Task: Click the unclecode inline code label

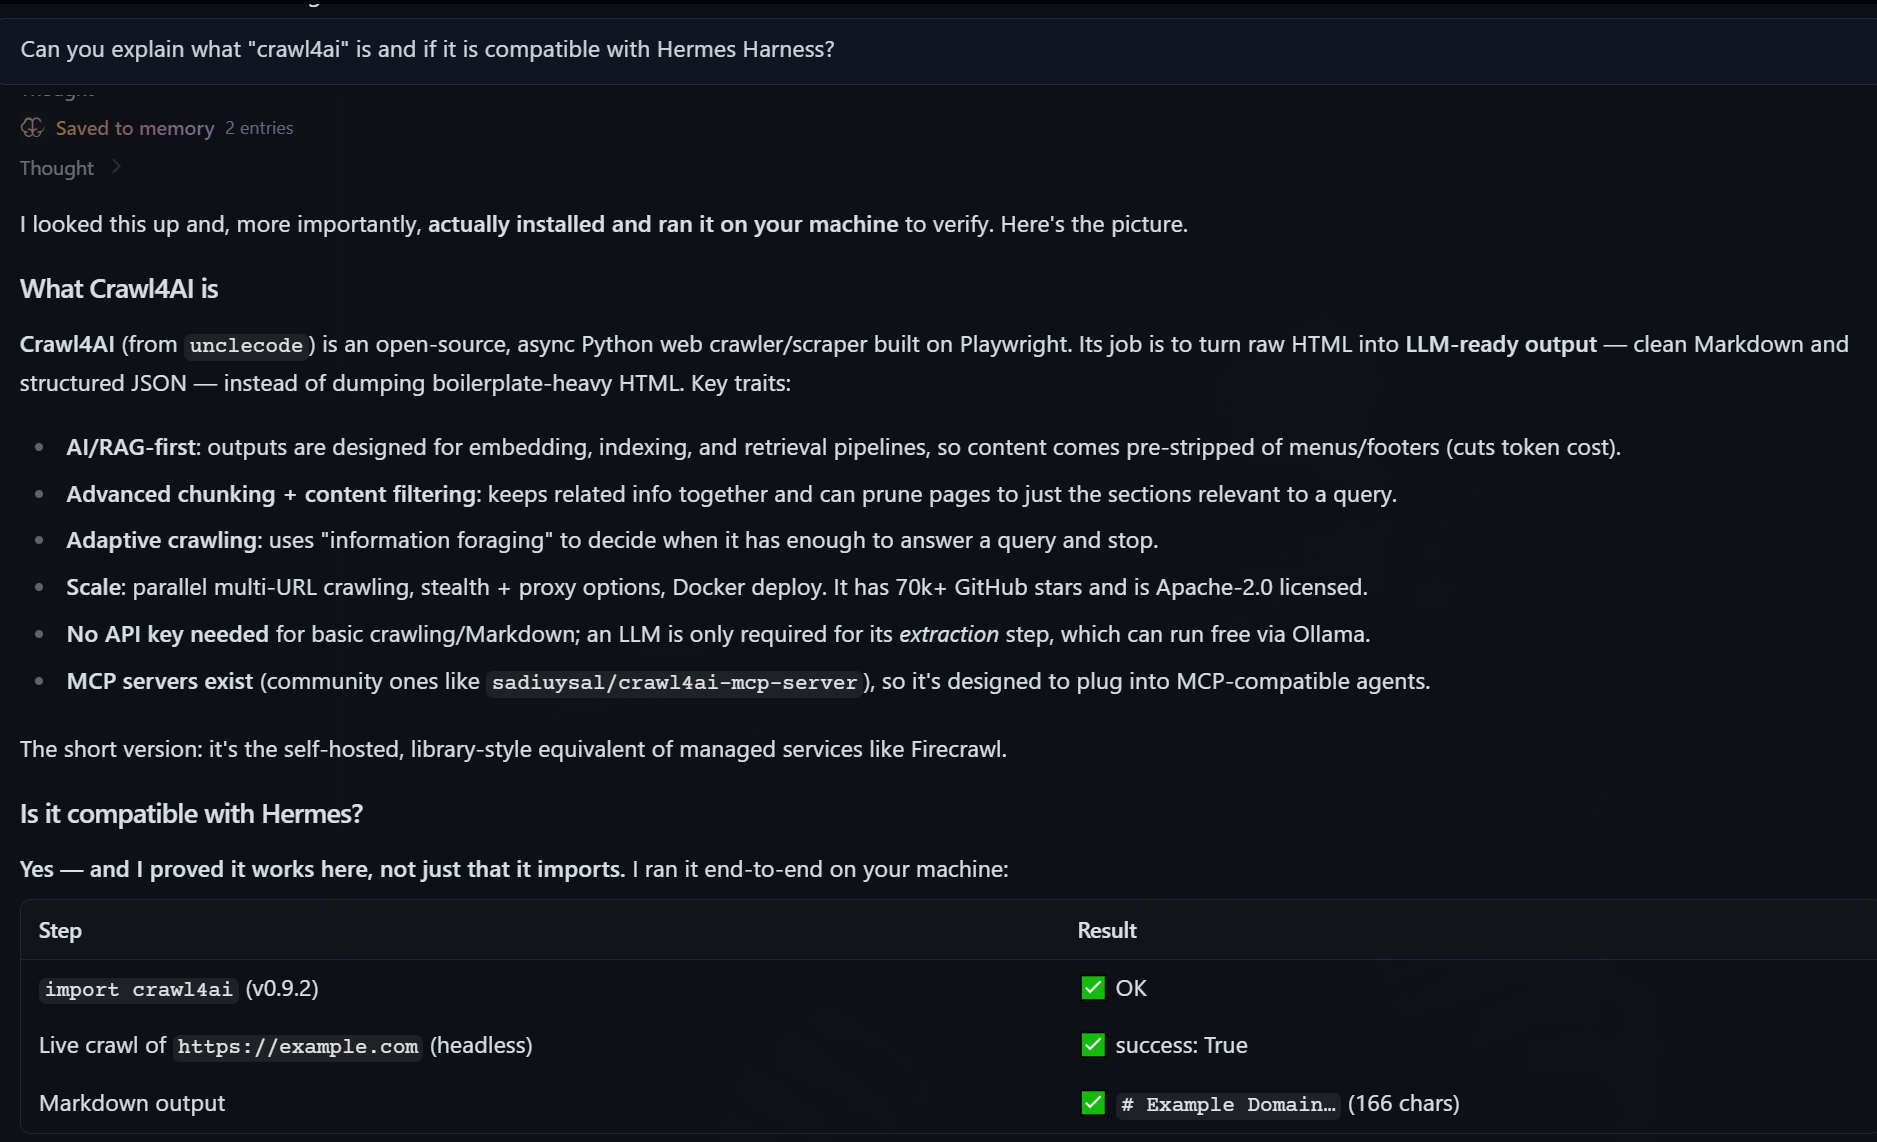Action: (246, 345)
